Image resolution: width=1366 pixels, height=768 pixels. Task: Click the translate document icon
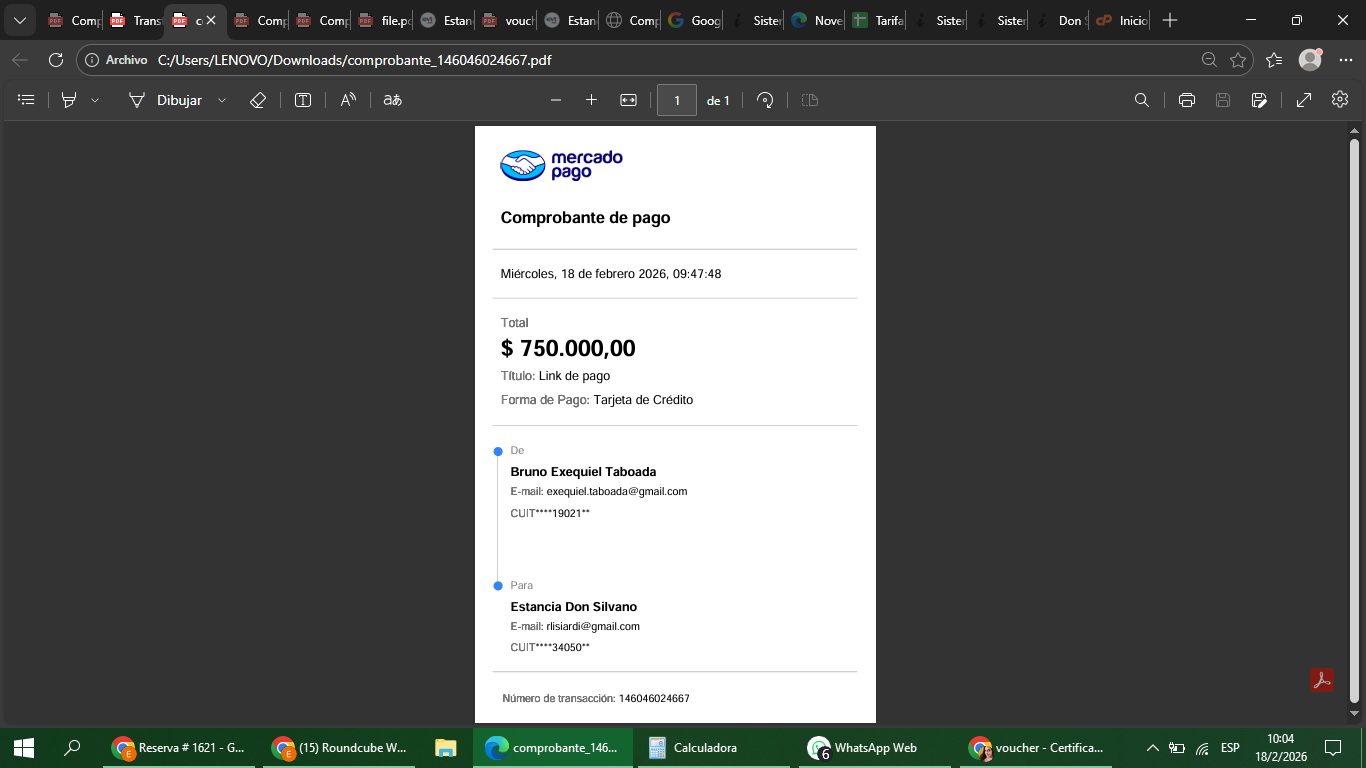[393, 100]
